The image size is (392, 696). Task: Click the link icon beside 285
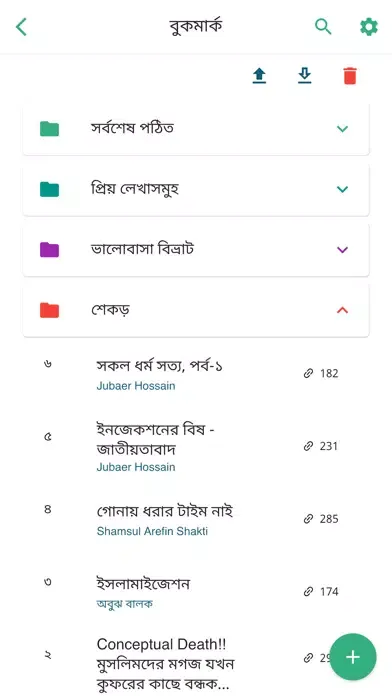pos(308,518)
